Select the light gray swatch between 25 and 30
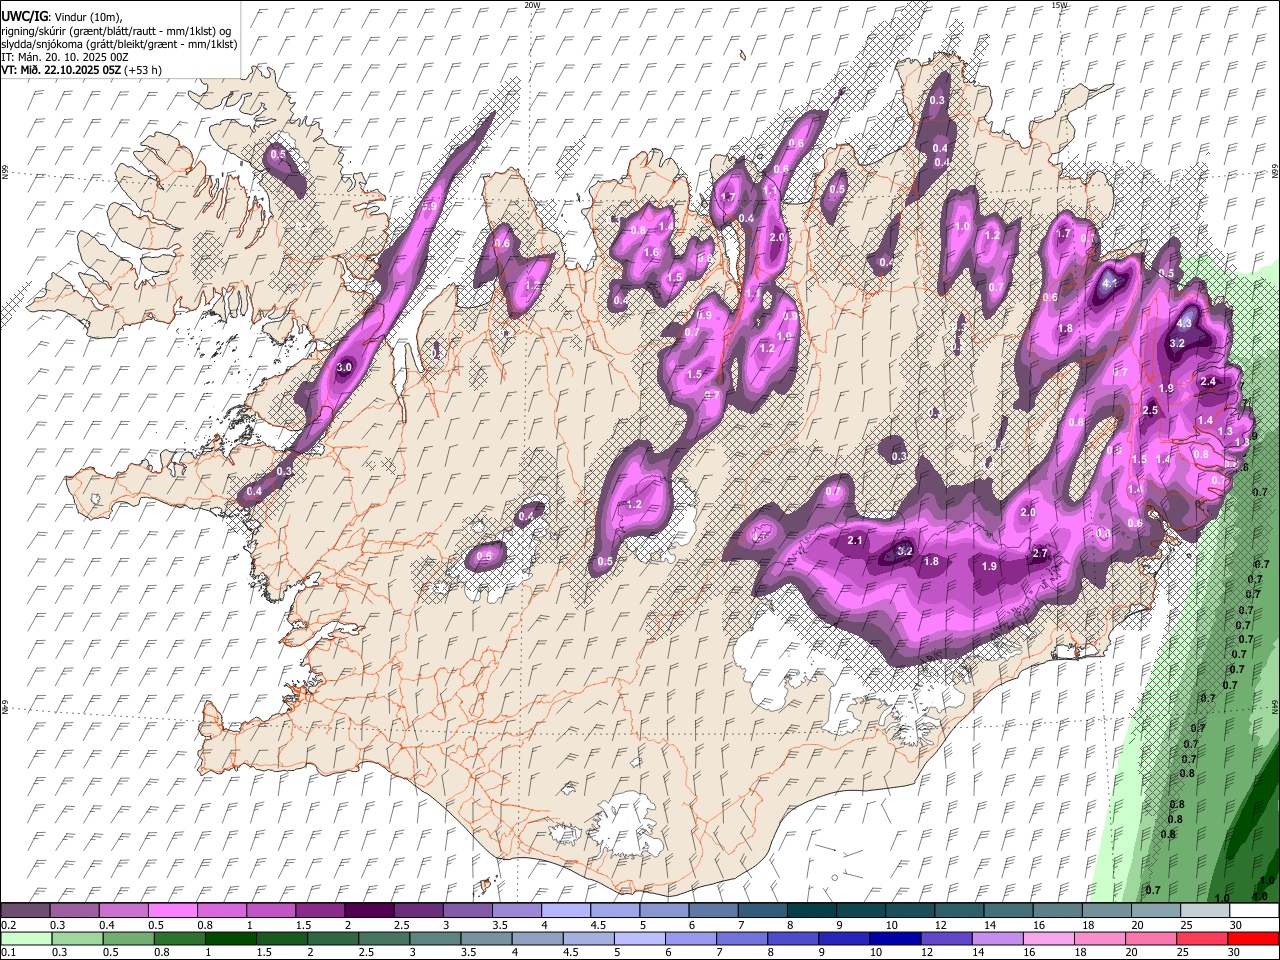 (x=1205, y=910)
